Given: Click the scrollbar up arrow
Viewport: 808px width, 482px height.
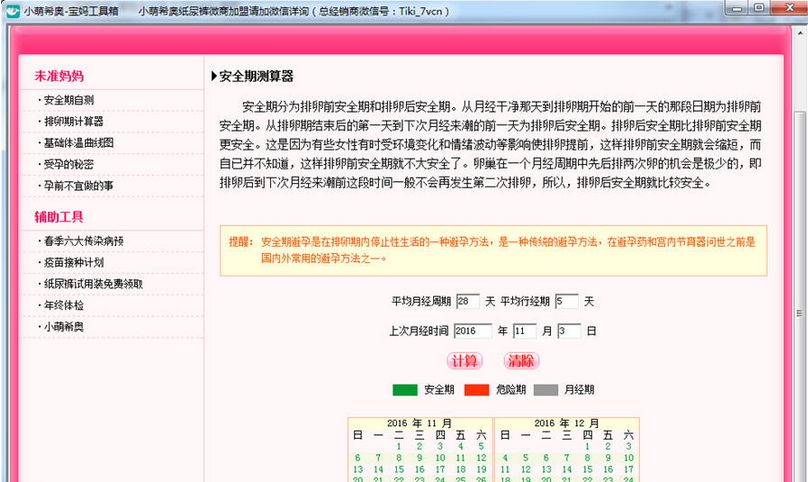Looking at the screenshot, I should 800,32.
